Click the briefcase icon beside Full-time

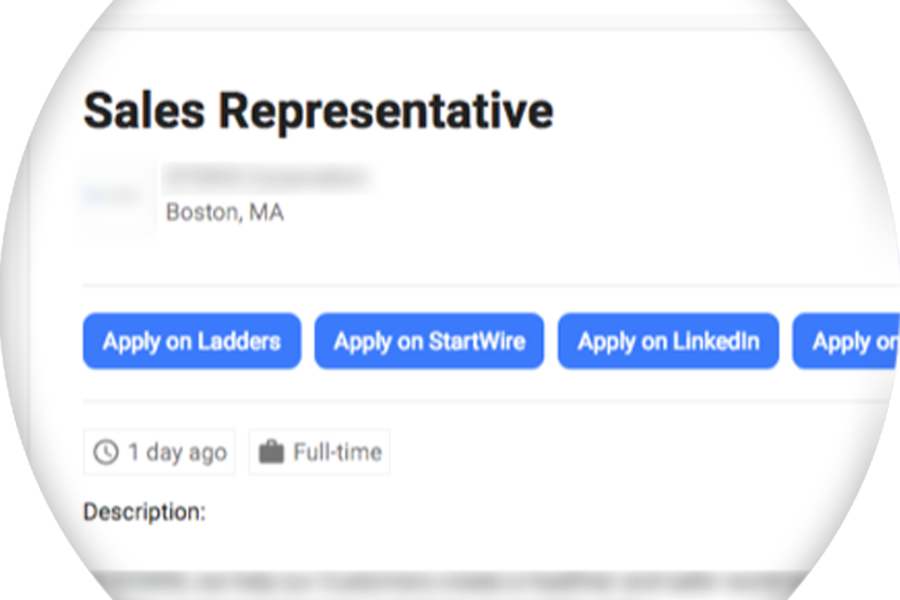(x=271, y=452)
